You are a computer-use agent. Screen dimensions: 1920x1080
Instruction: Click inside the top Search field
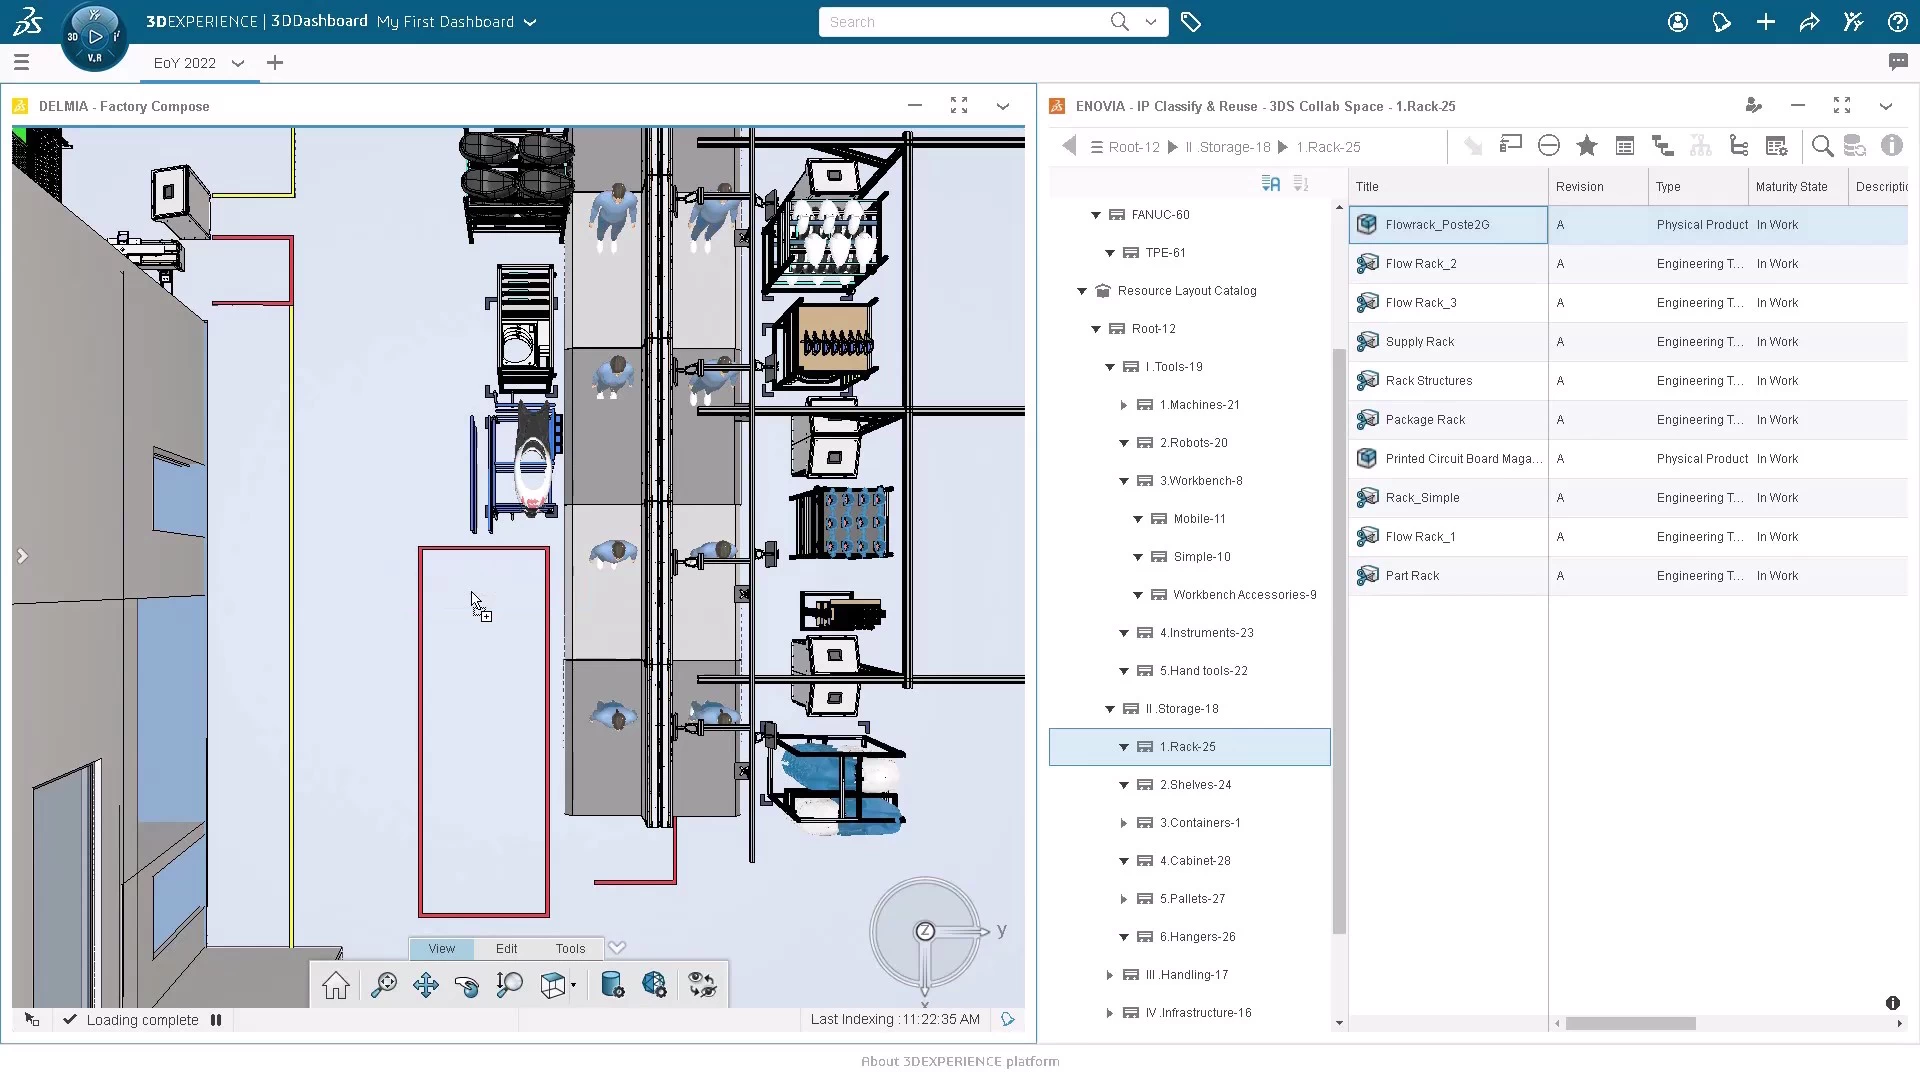[x=960, y=21]
